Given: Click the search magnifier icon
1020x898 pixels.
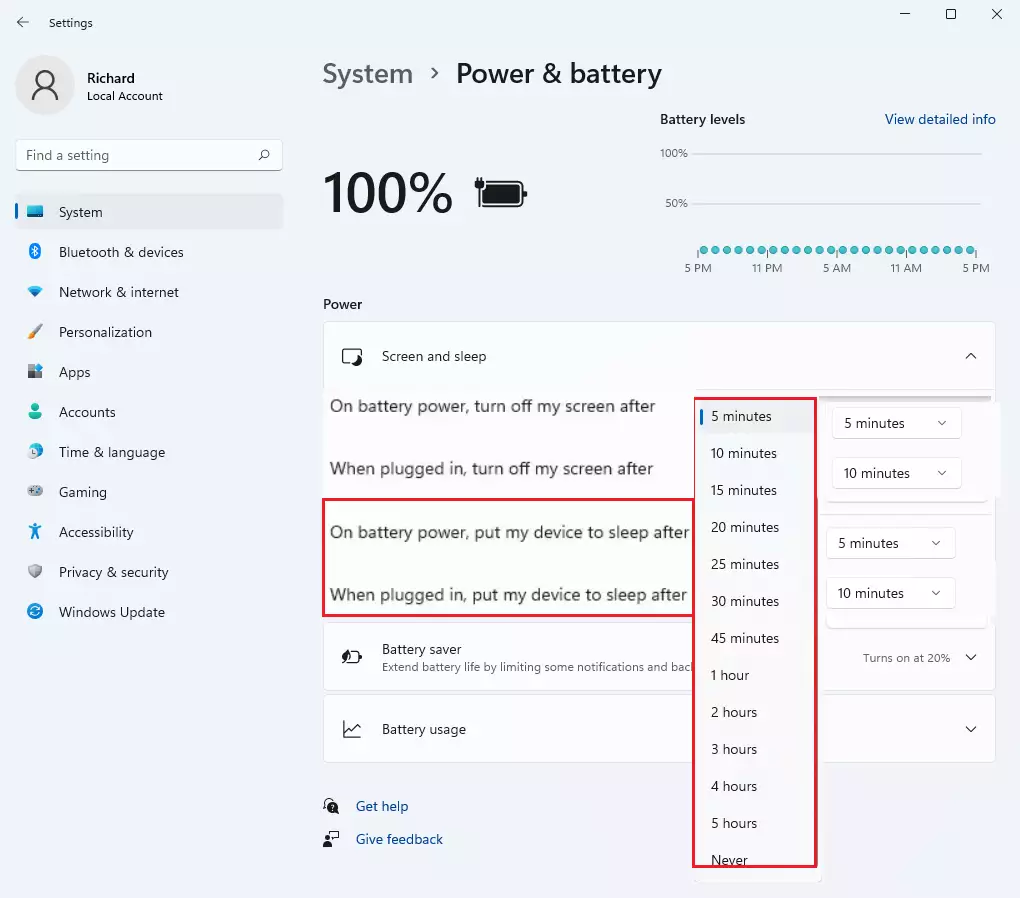Looking at the screenshot, I should click(263, 155).
